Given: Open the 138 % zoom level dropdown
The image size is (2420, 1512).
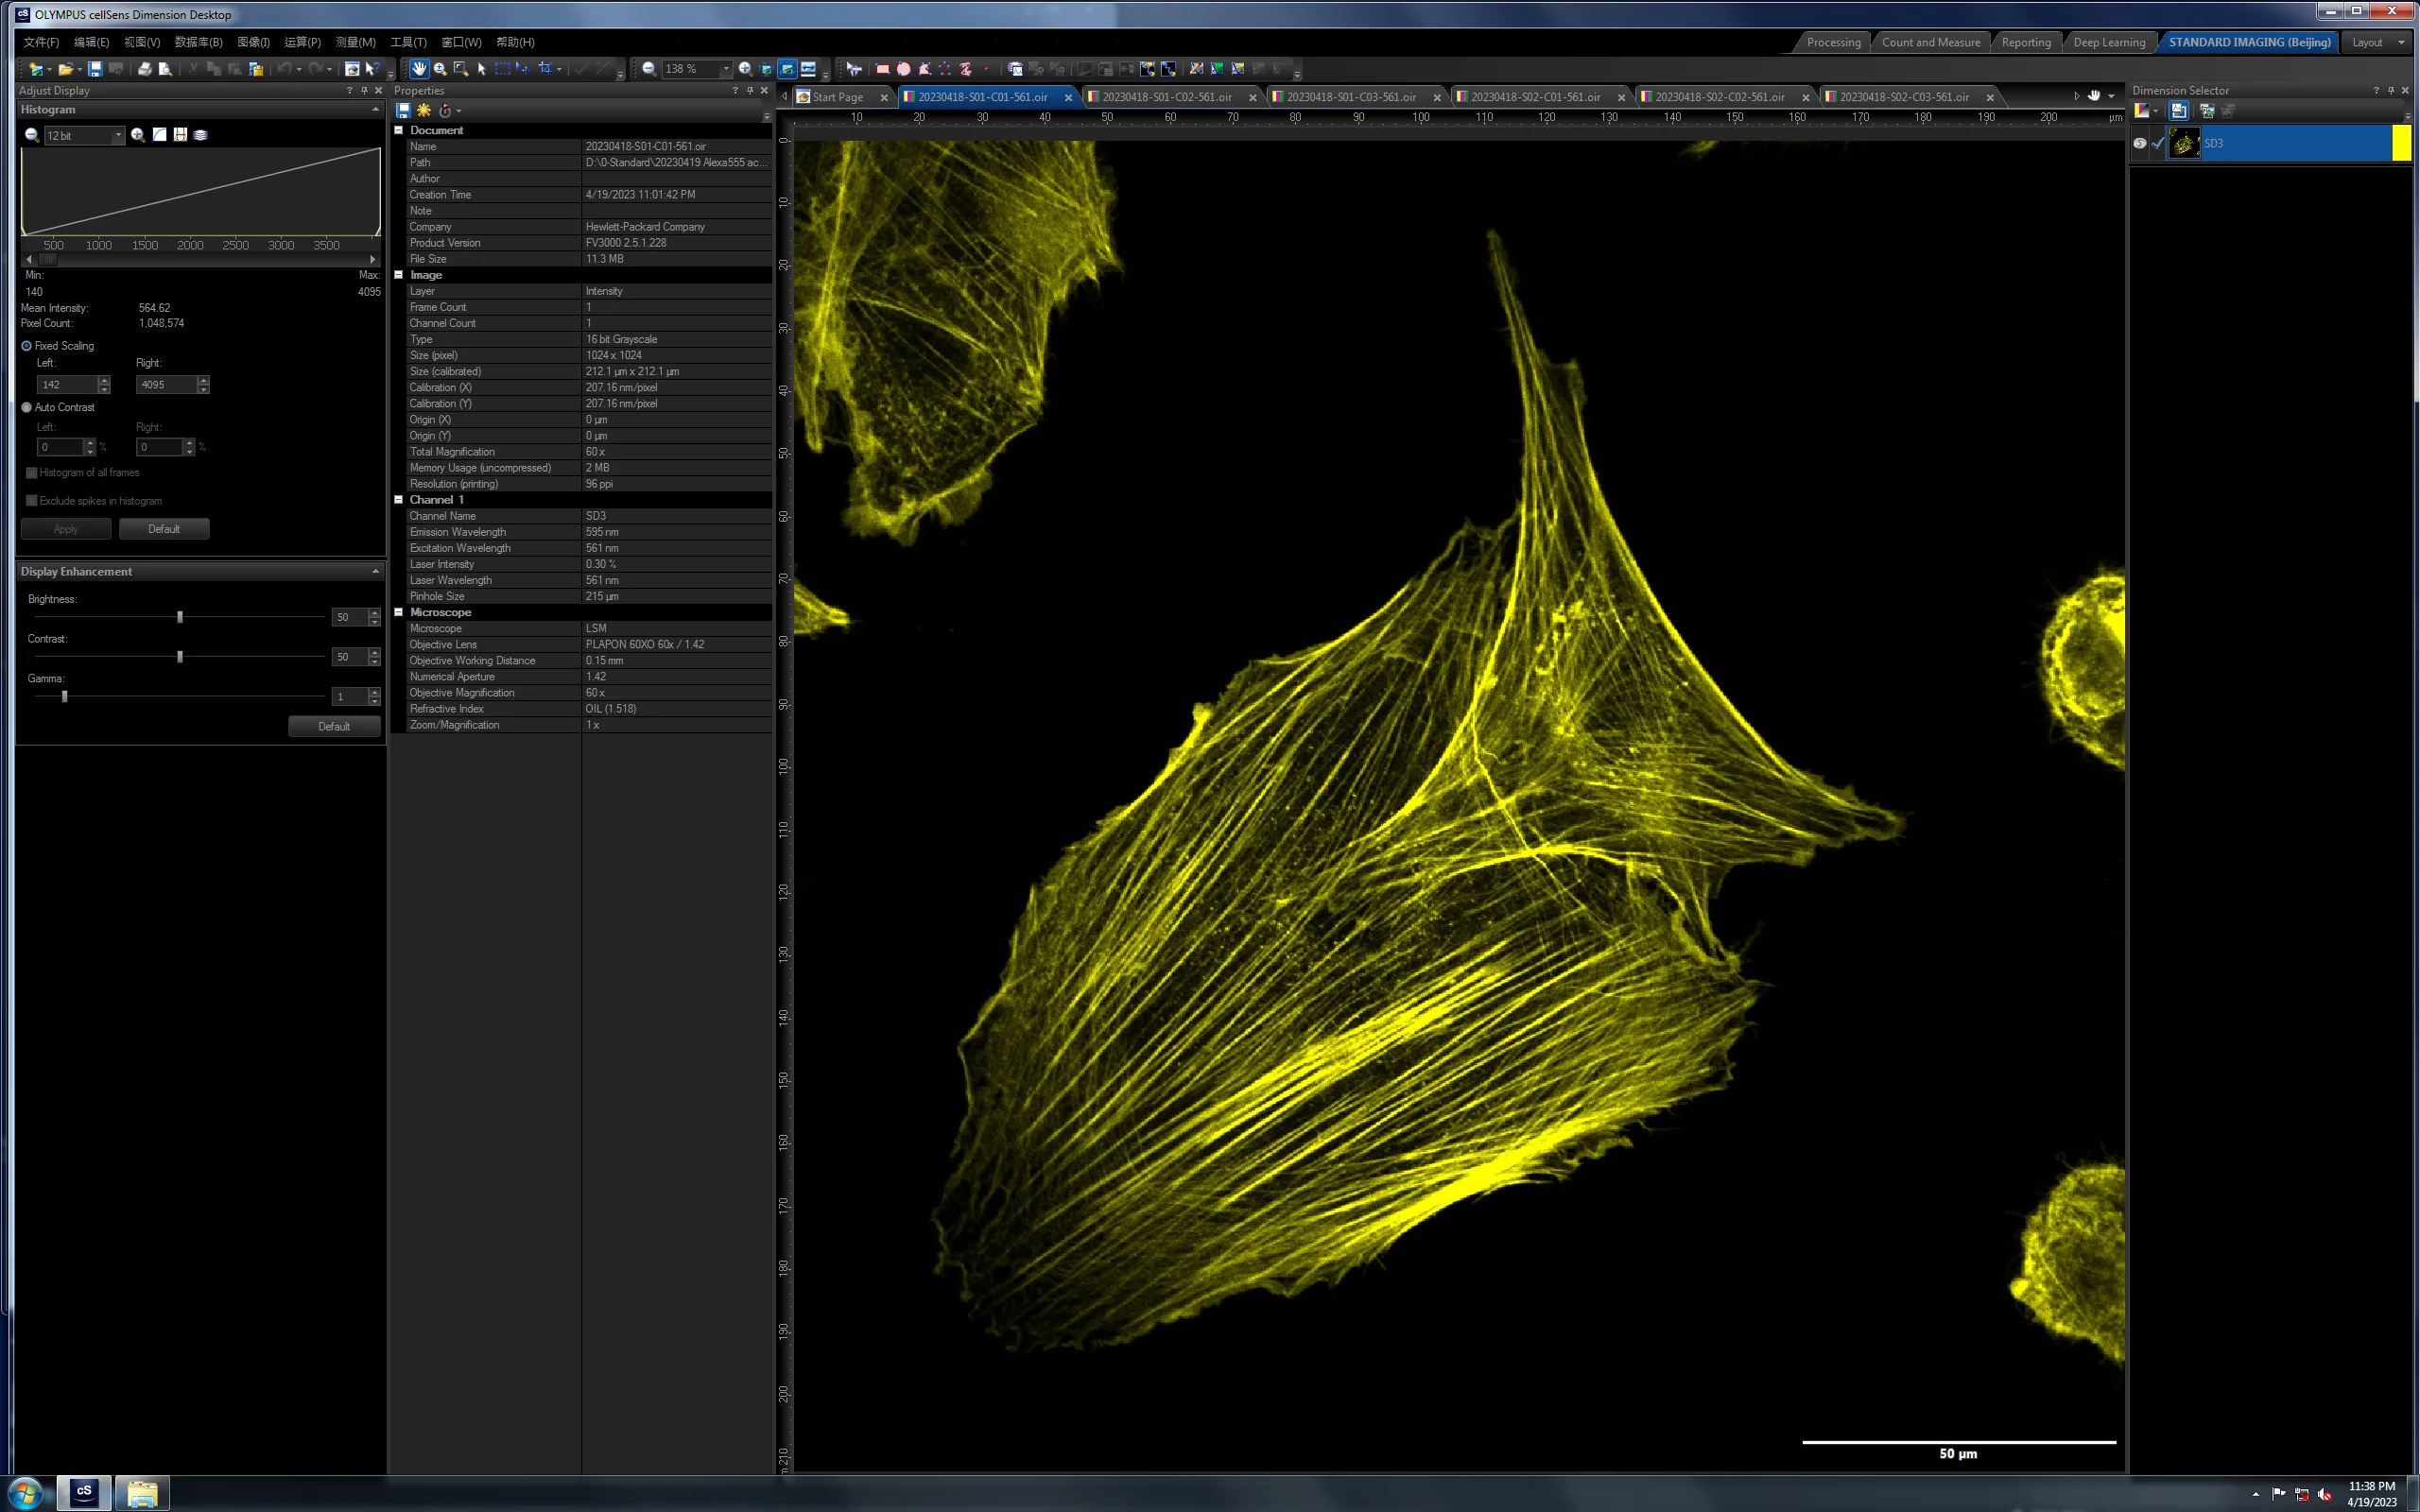Looking at the screenshot, I should [726, 69].
